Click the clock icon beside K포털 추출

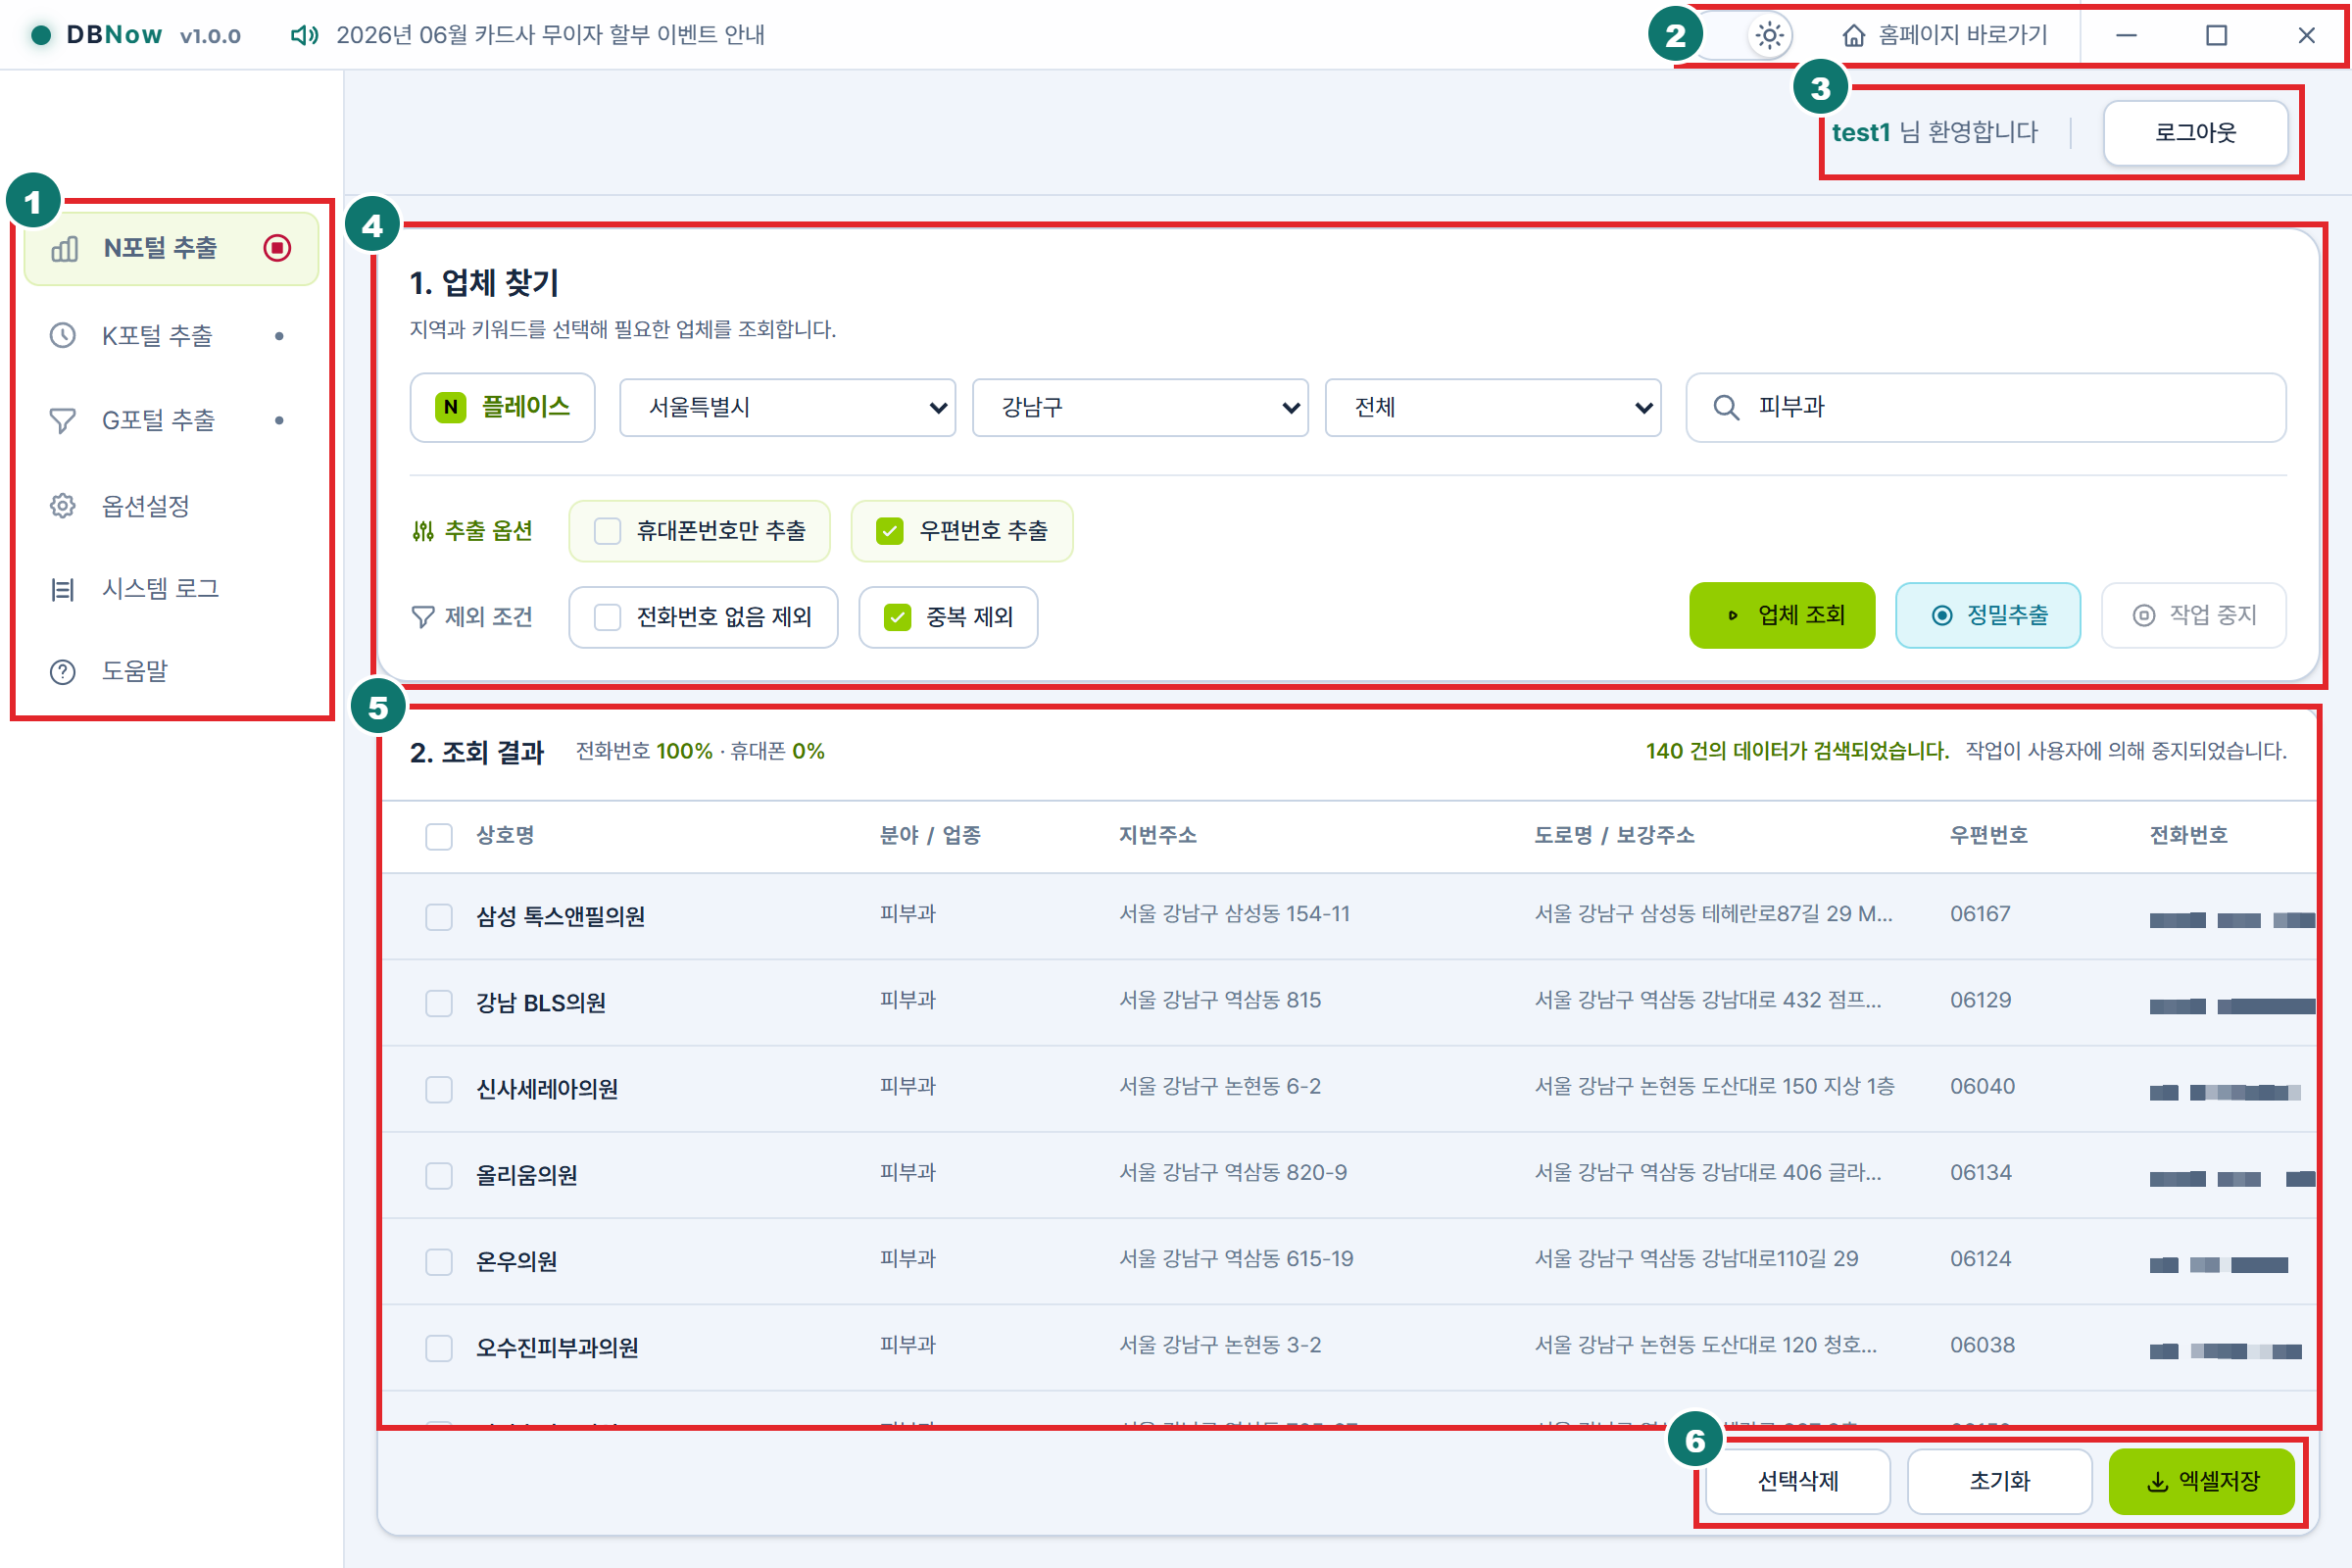(x=63, y=335)
